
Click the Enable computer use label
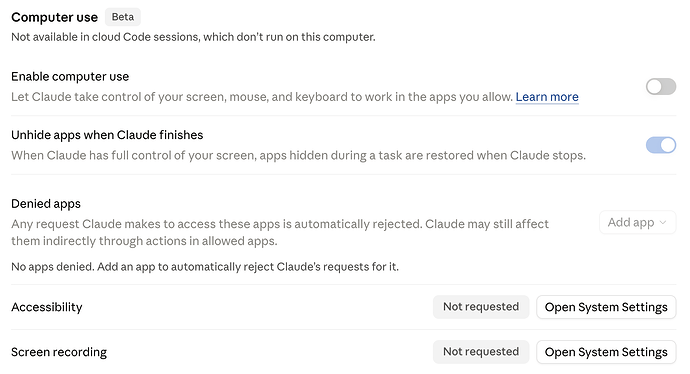tap(70, 77)
